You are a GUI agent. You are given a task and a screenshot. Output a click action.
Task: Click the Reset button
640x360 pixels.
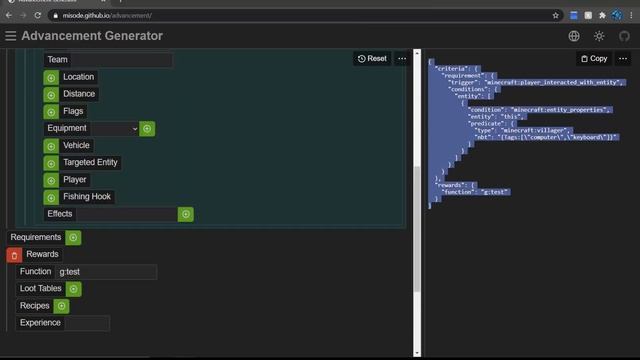[x=372, y=59]
